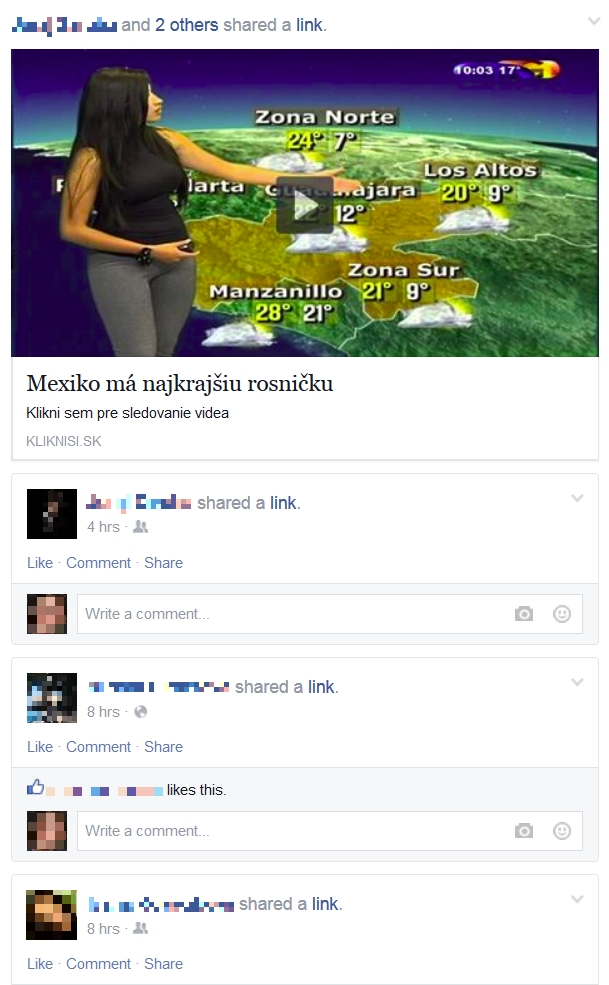Open 'Mexiko má najkrajšiu rosničku' article title
The height and width of the screenshot is (985, 609).
pos(180,384)
